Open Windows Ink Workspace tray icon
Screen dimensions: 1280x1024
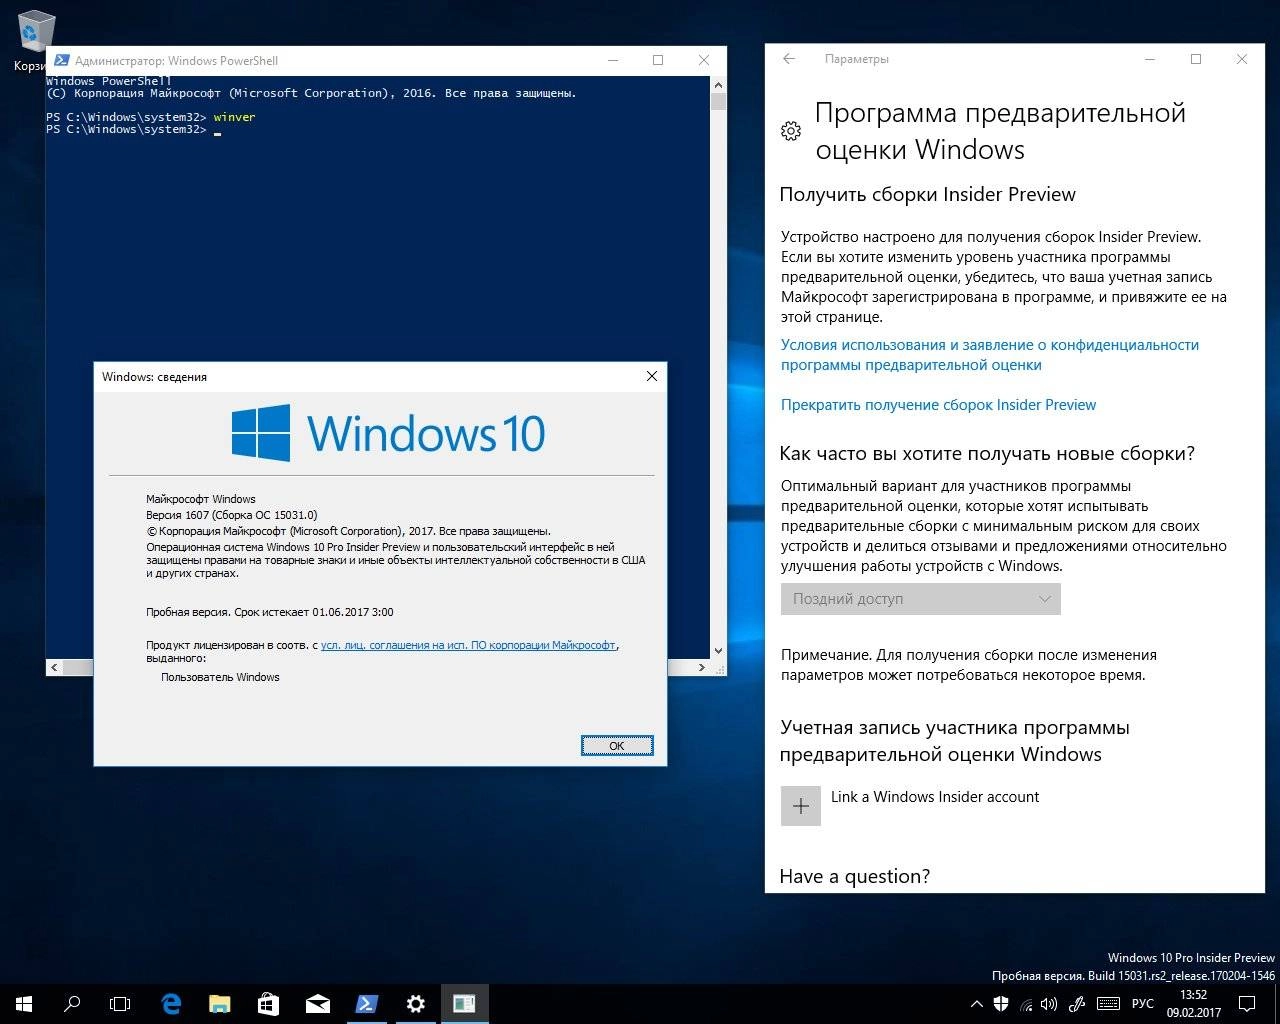pyautogui.click(x=1077, y=1004)
